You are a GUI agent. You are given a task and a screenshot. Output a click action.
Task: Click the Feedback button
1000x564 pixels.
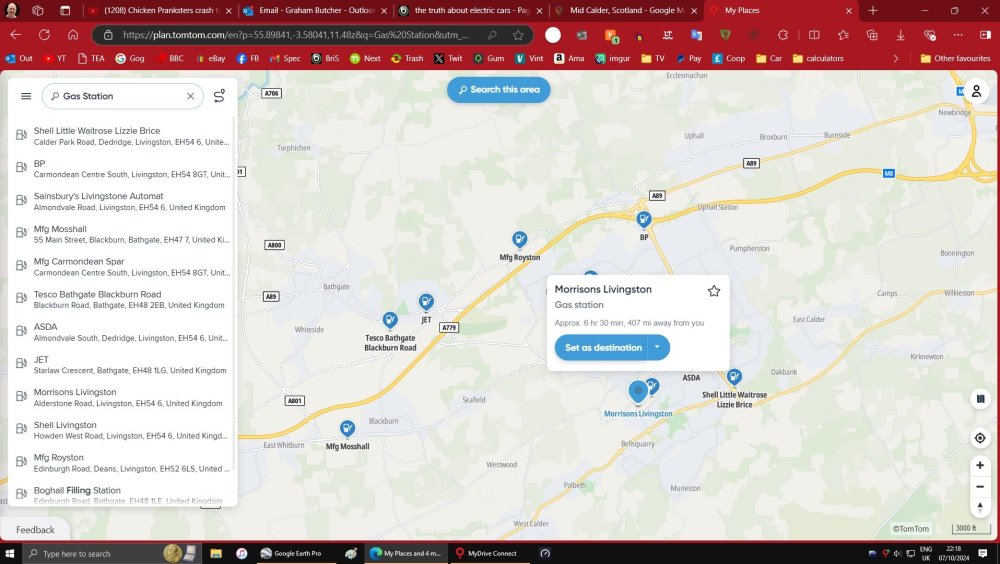[x=35, y=530]
